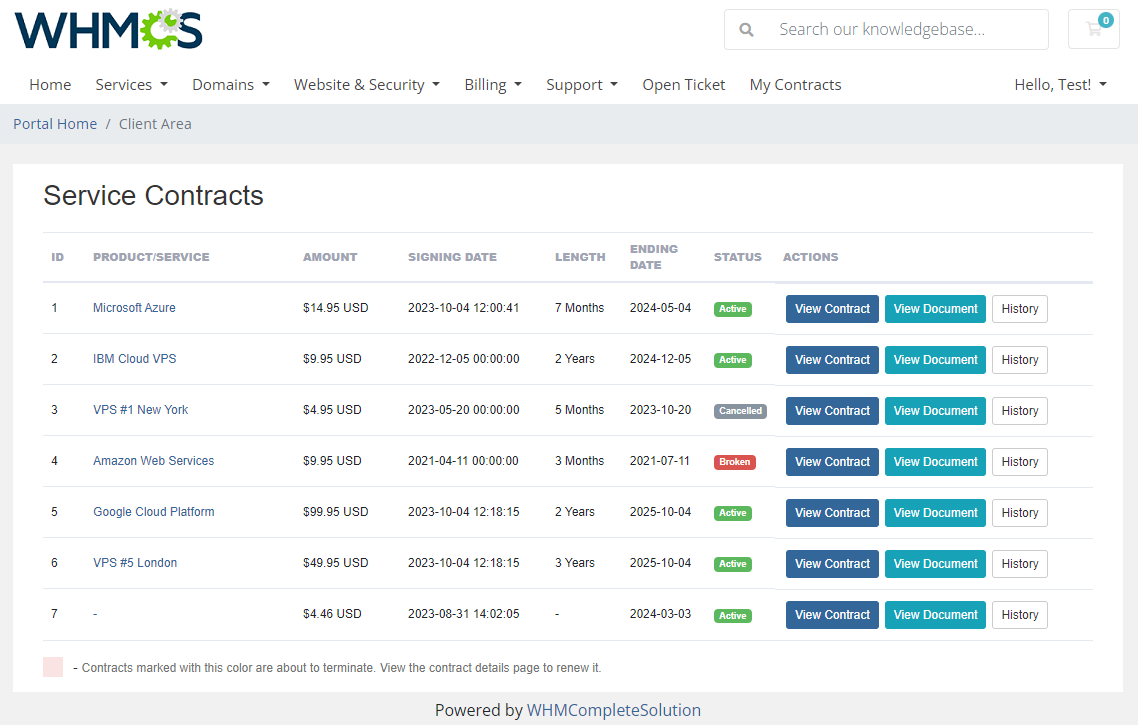
Task: Click the SIGNING DATE column header
Action: (452, 257)
